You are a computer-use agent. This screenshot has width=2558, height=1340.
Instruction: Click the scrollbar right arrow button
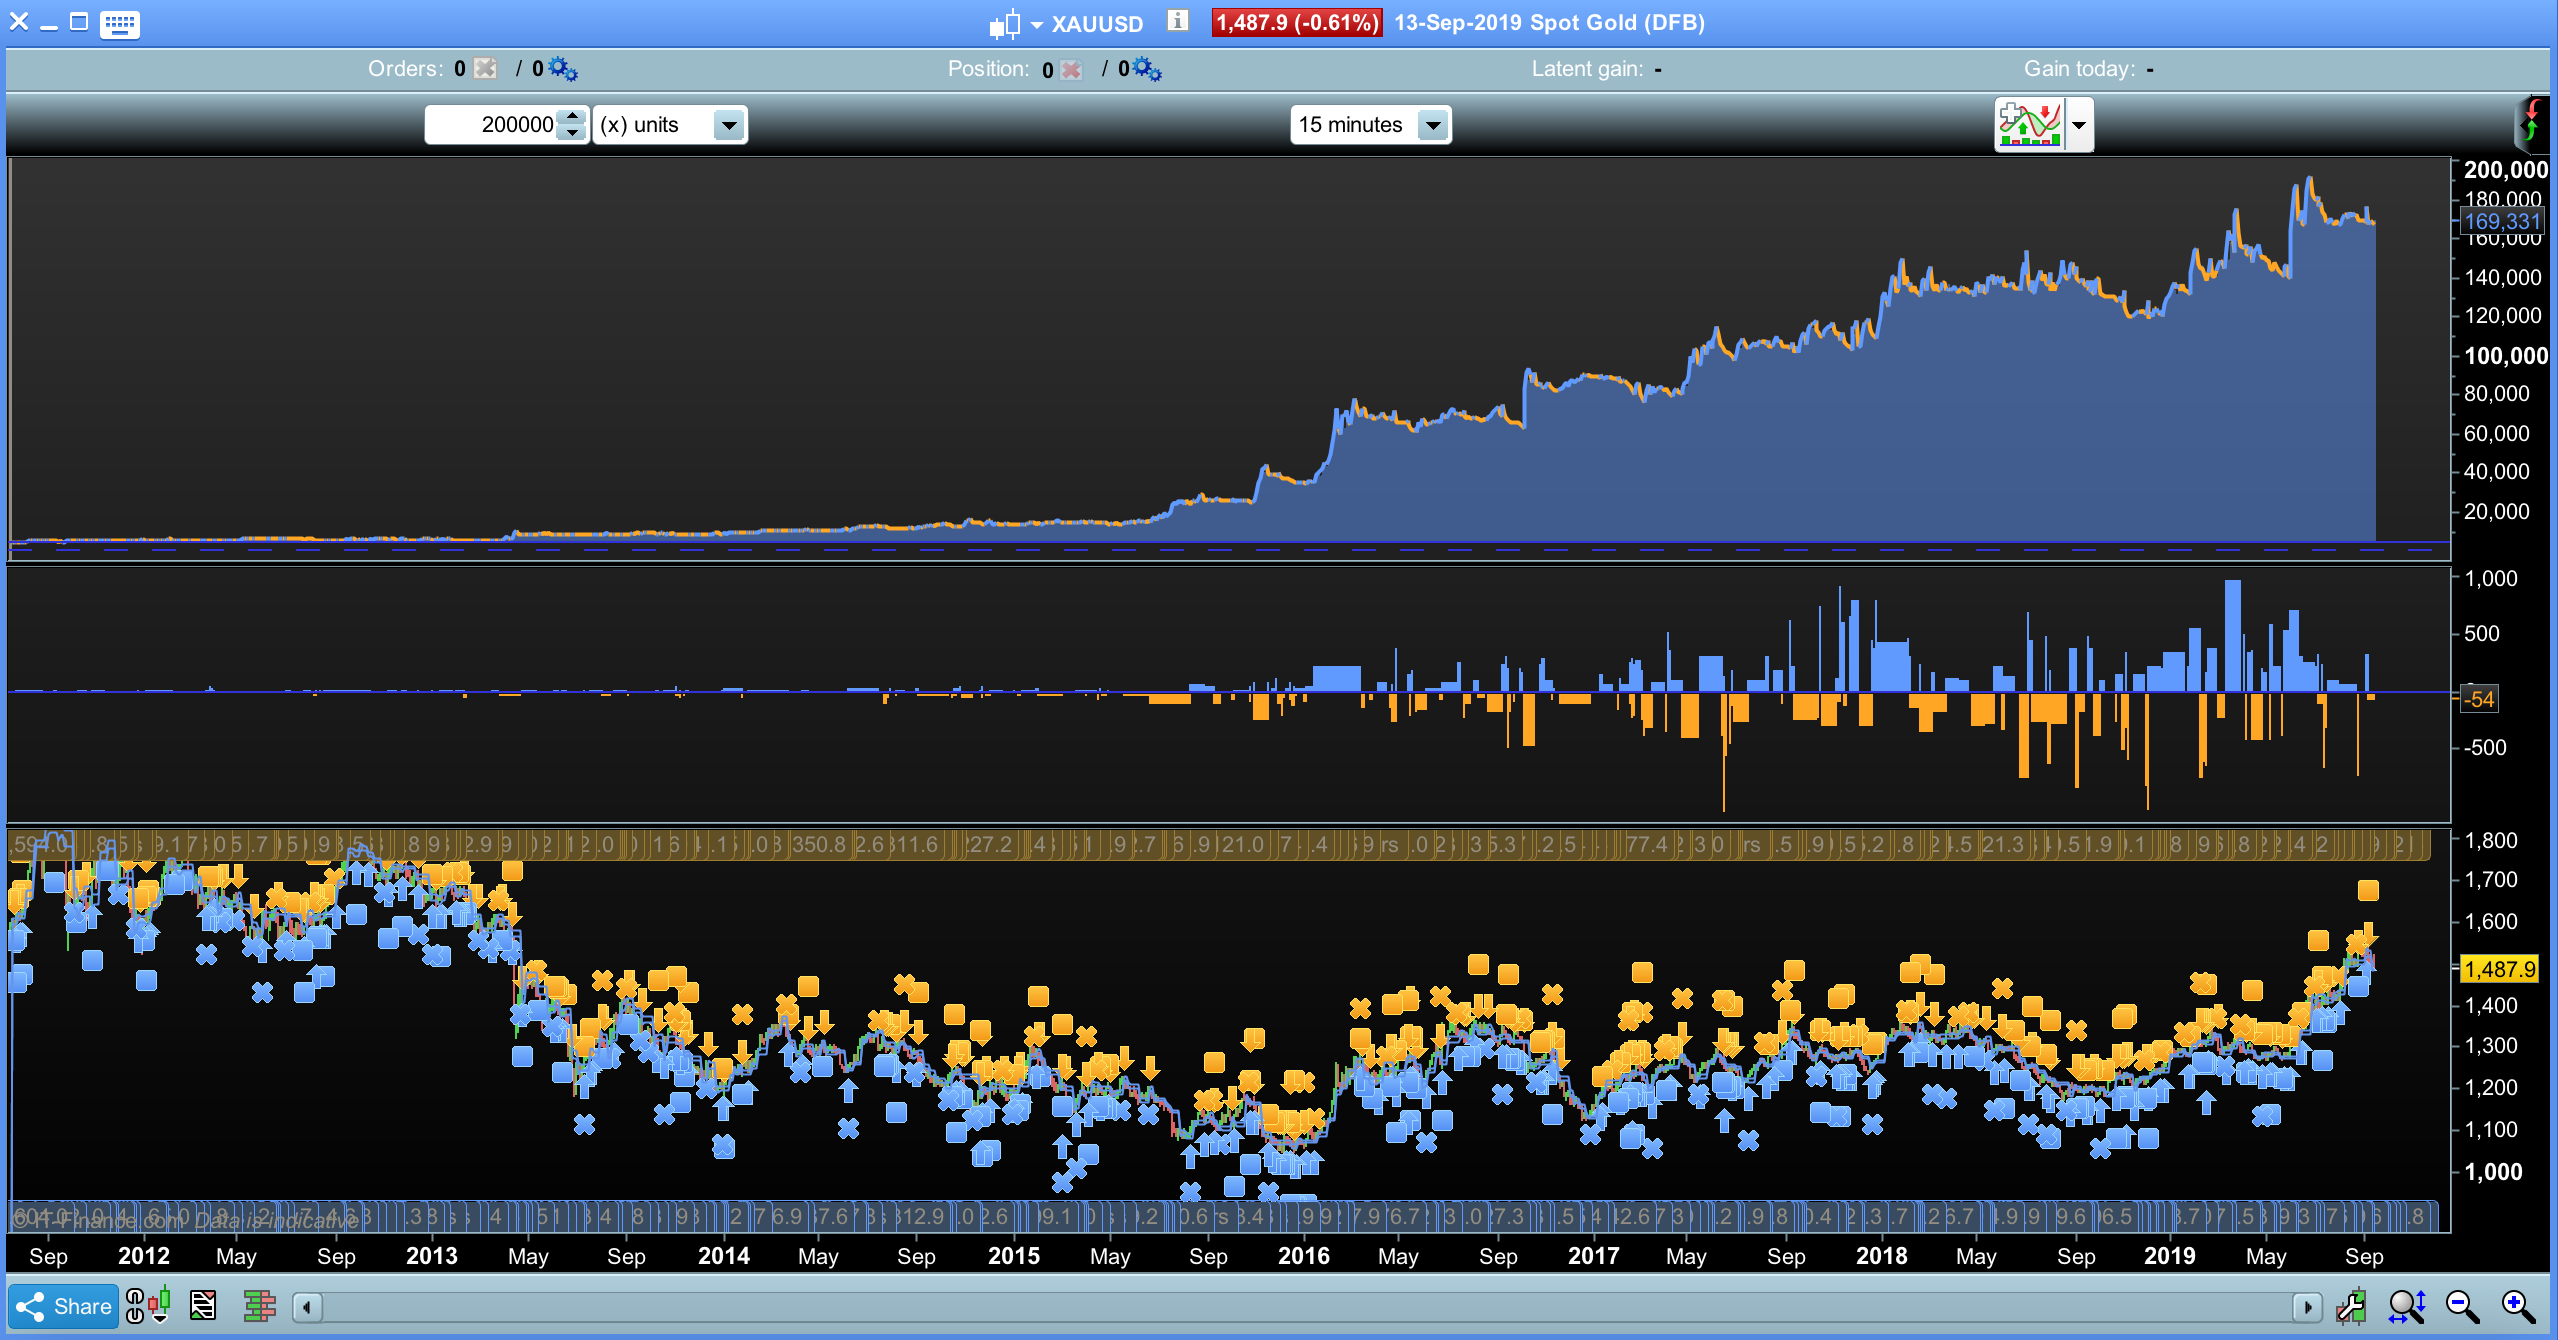pos(2307,1306)
